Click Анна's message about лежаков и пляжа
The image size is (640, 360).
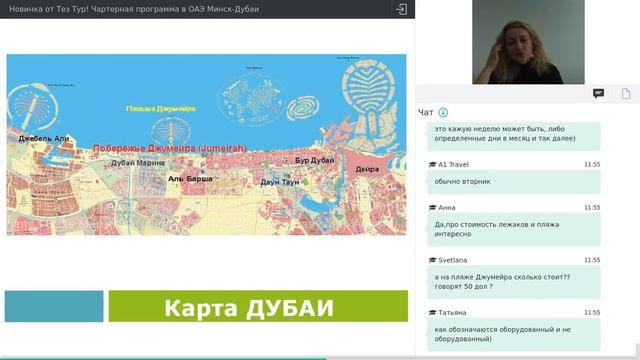pos(513,229)
